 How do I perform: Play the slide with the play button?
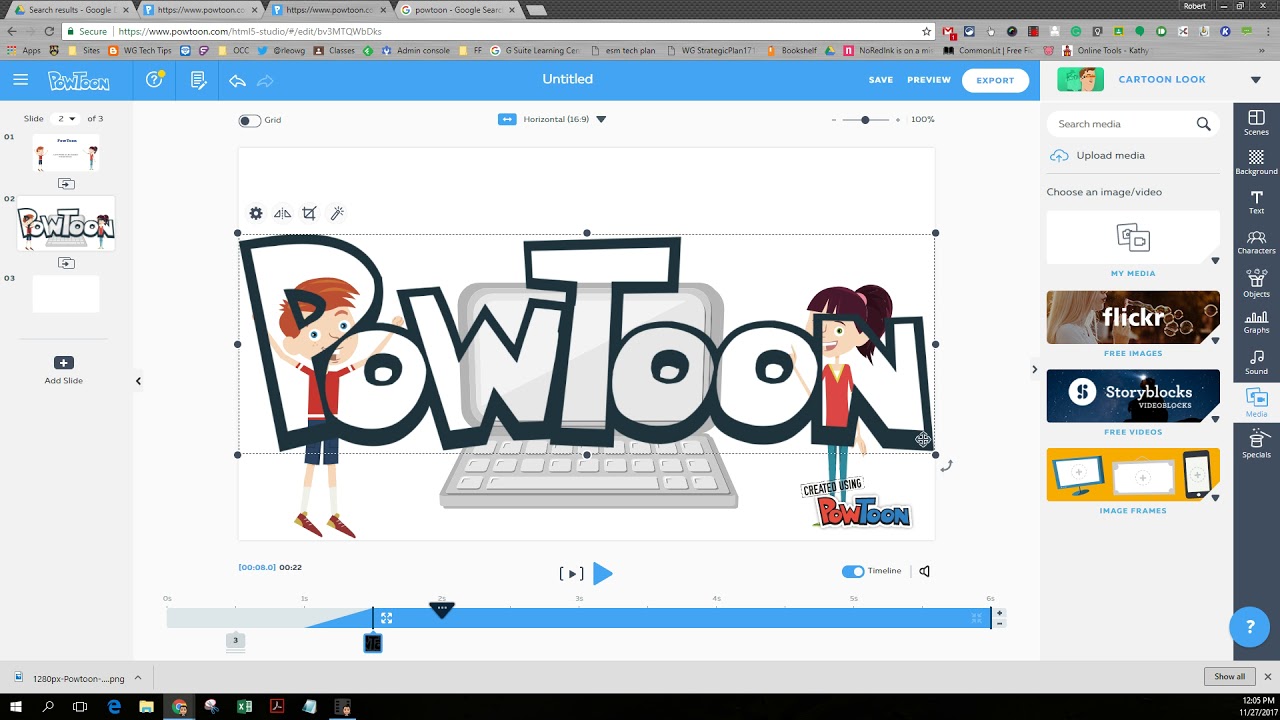602,573
